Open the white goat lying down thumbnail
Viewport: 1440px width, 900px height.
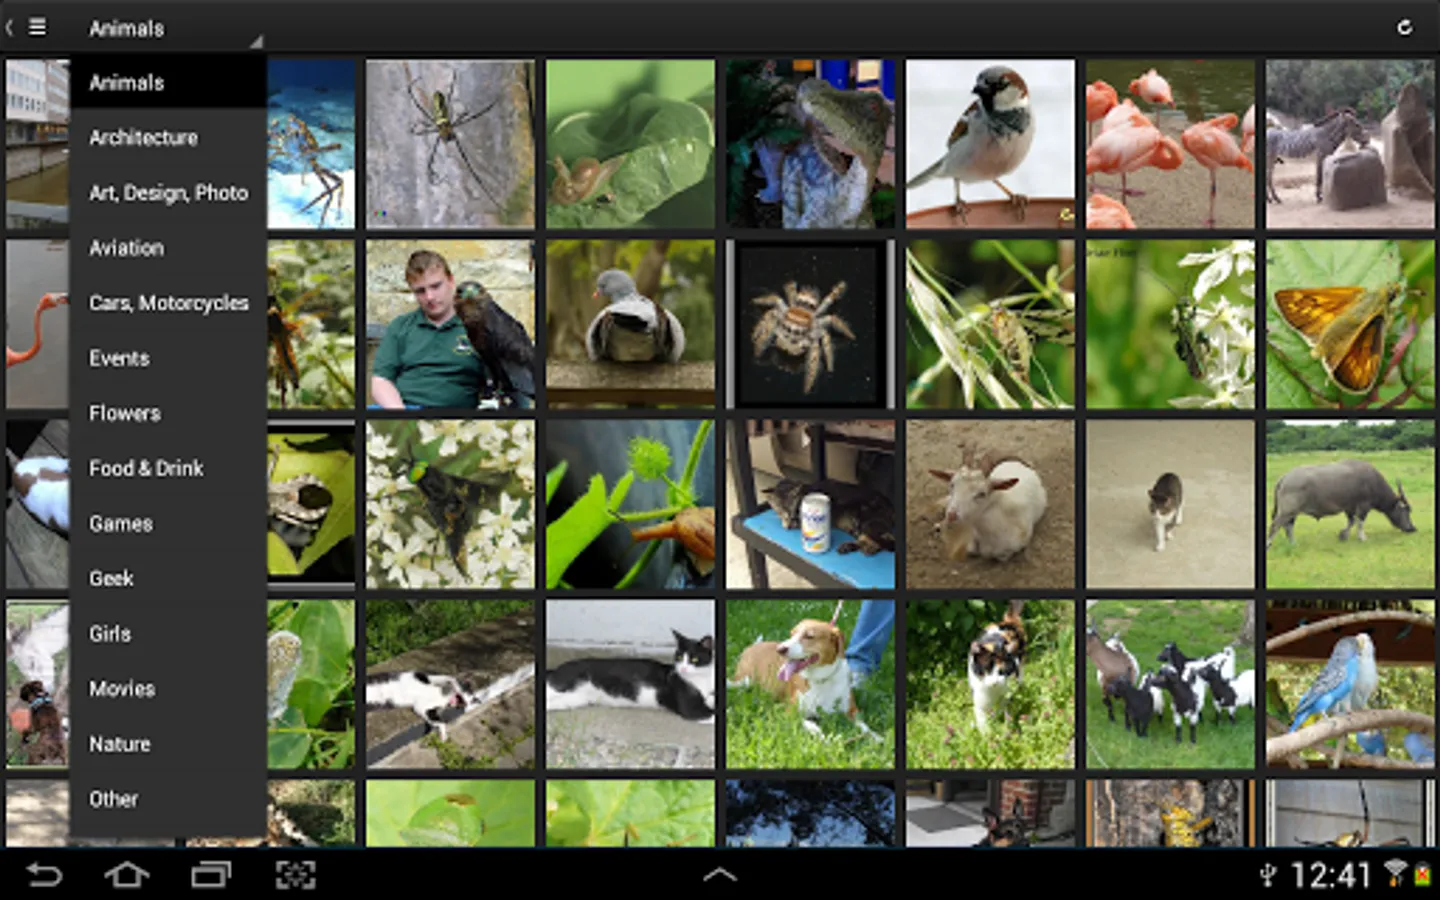tap(990, 504)
